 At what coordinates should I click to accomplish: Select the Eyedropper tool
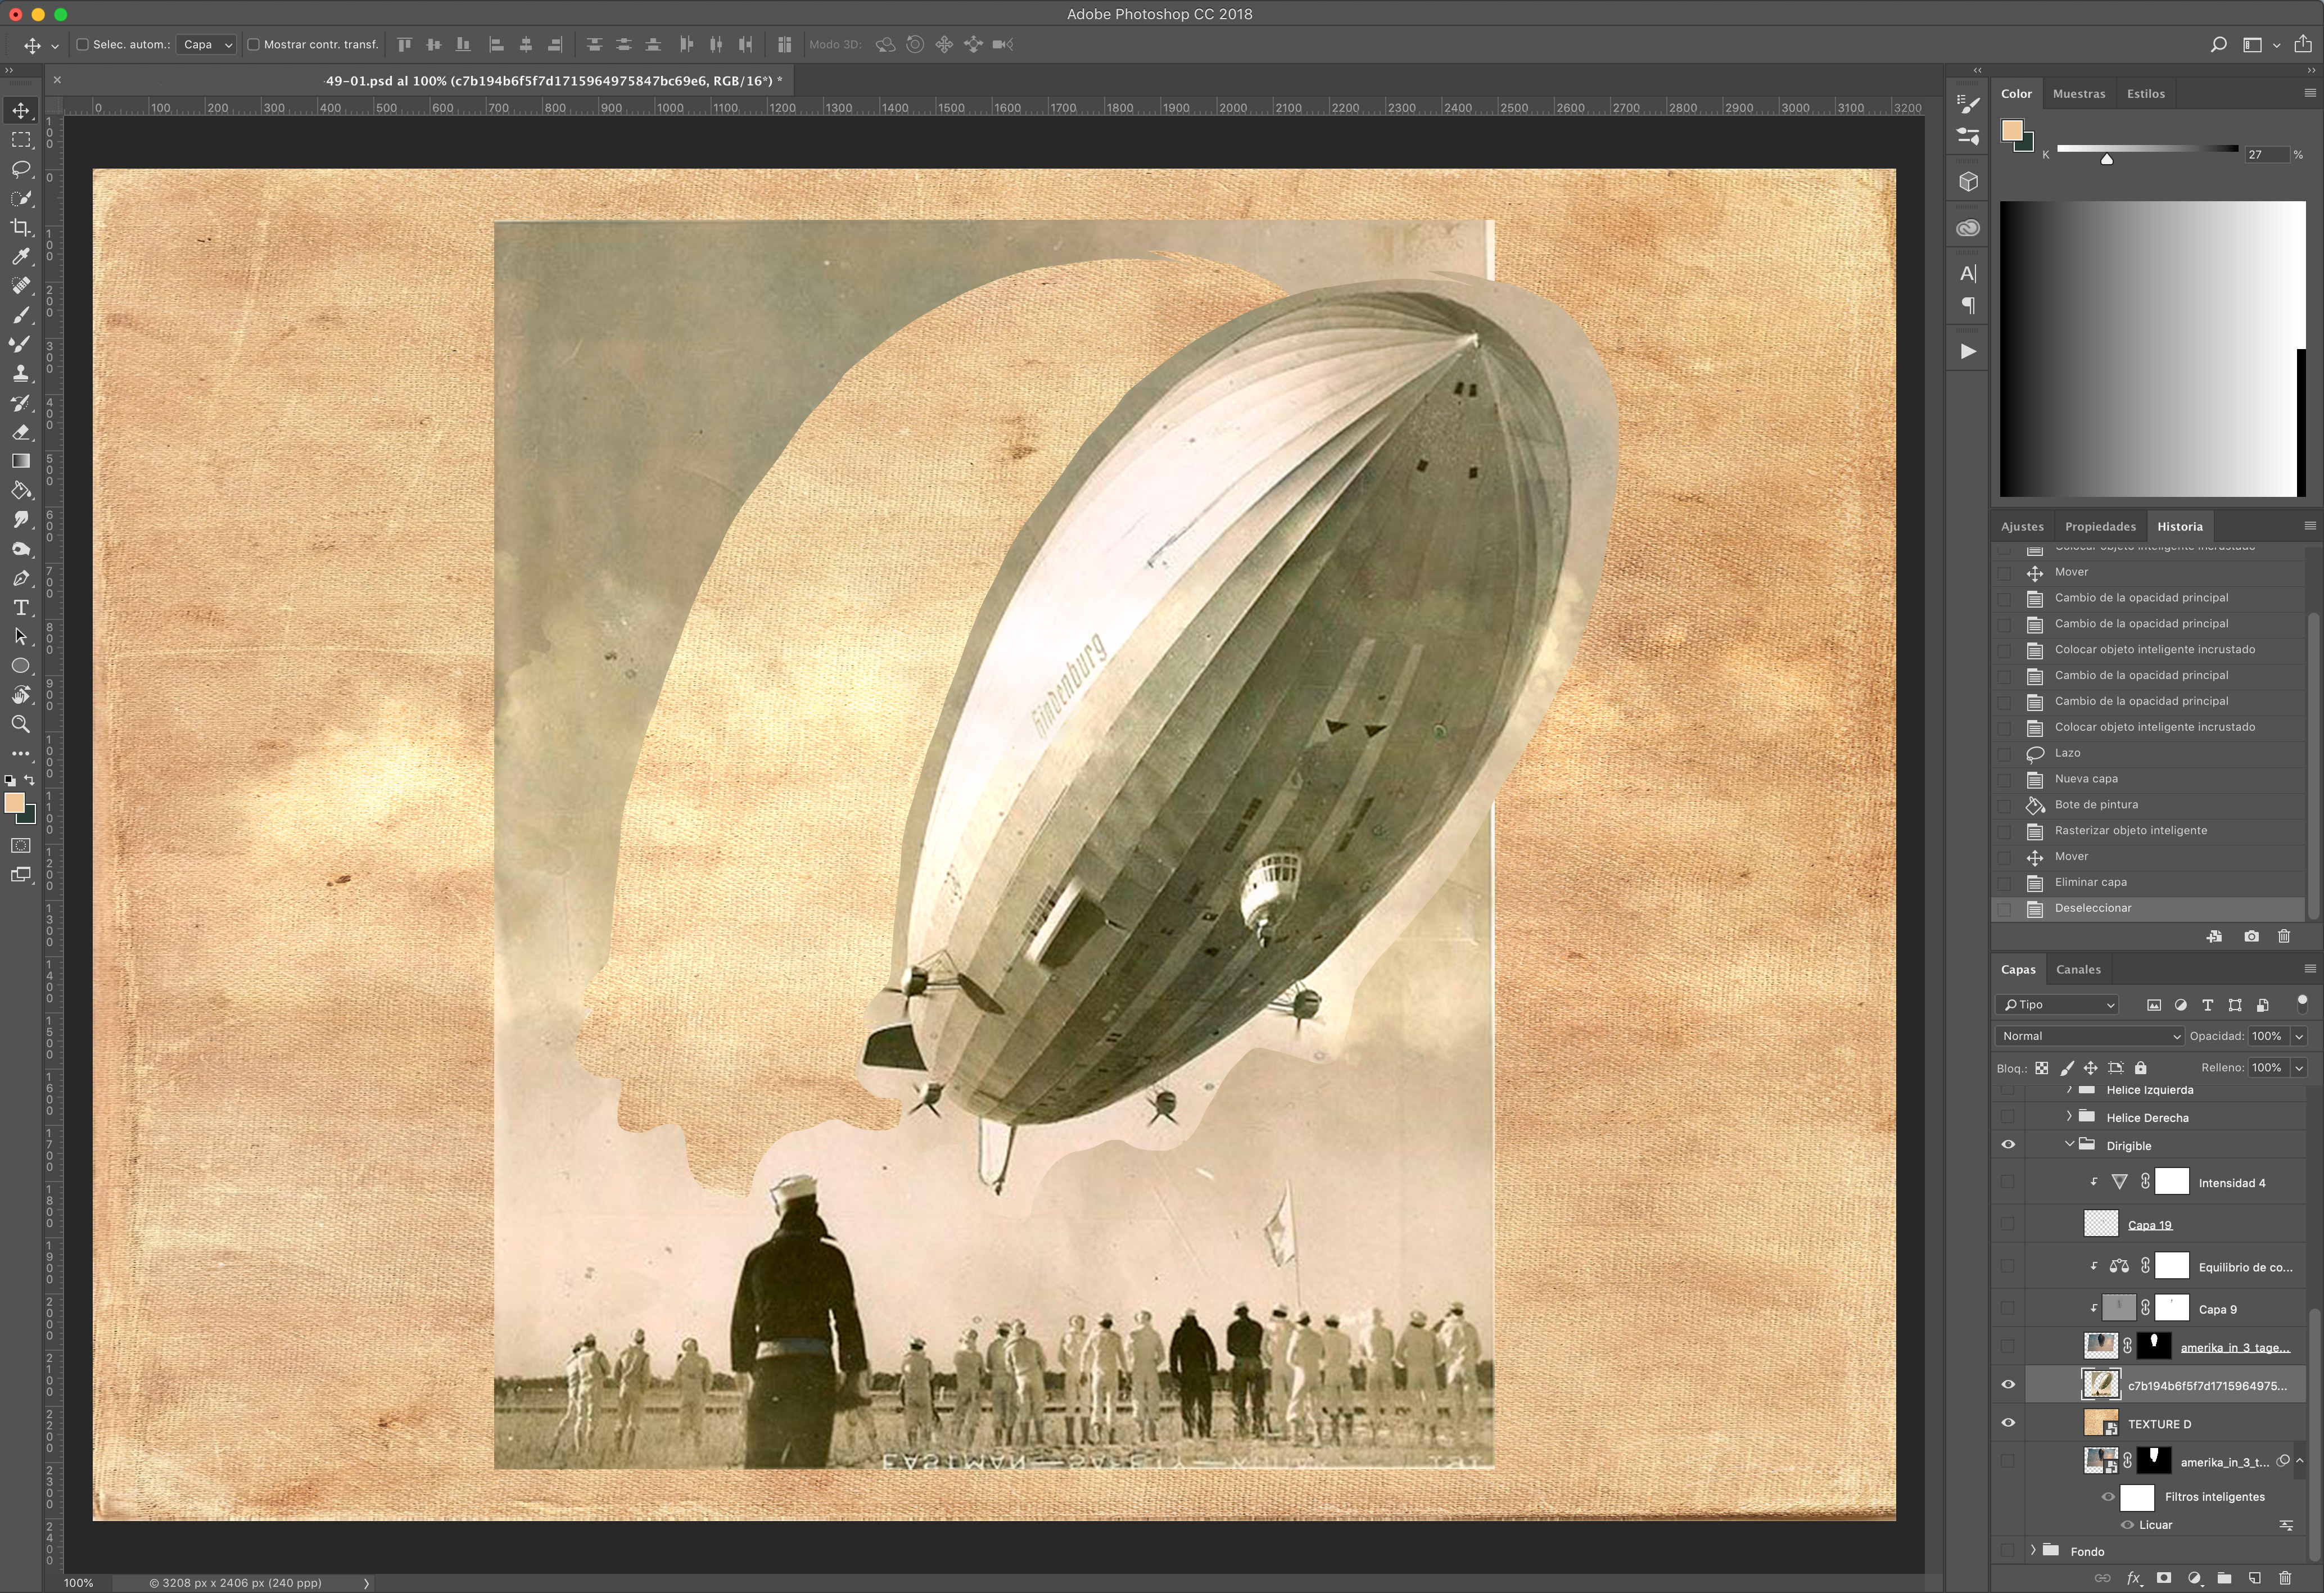point(21,257)
